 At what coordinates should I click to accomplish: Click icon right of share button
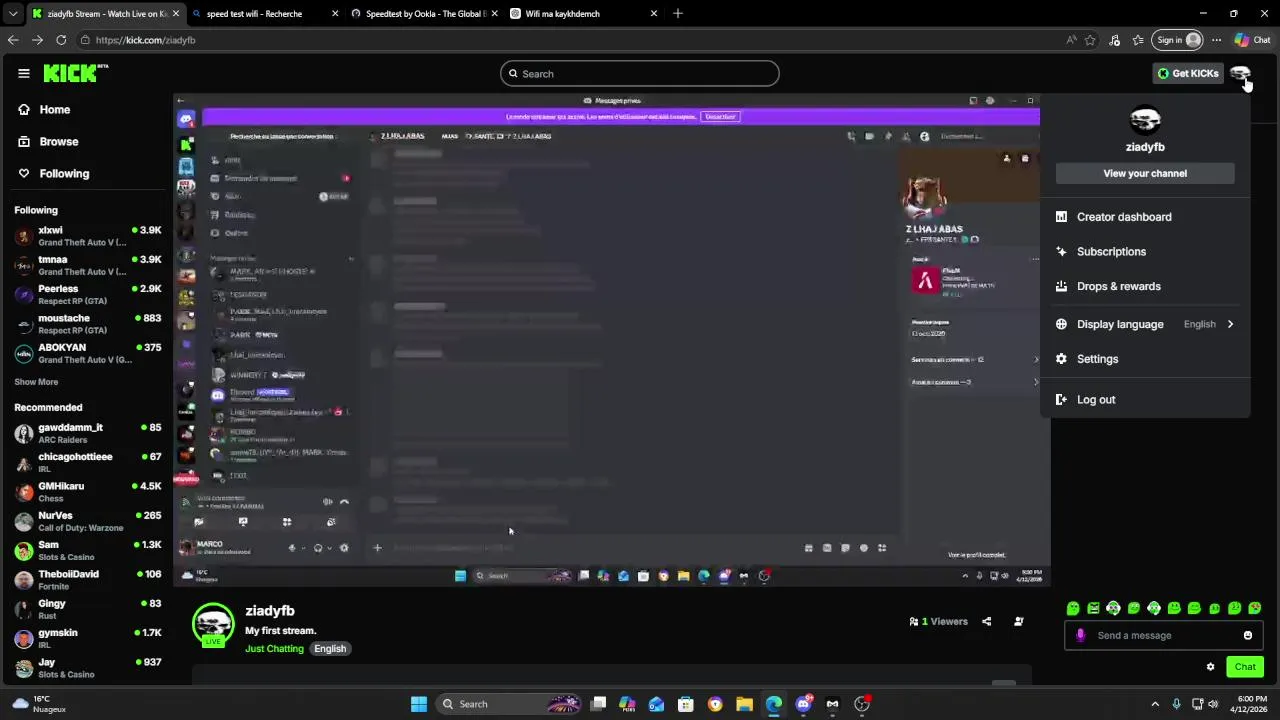click(1019, 622)
